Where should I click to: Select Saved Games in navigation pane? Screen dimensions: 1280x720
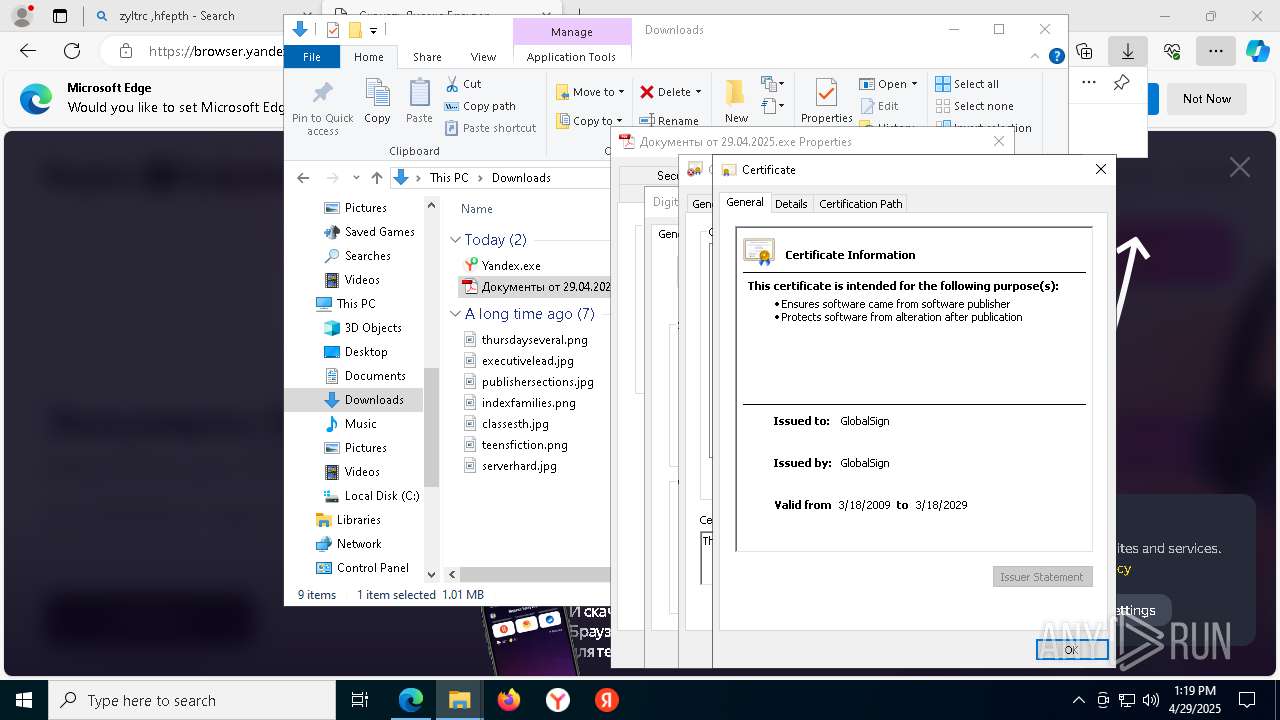(x=369, y=231)
